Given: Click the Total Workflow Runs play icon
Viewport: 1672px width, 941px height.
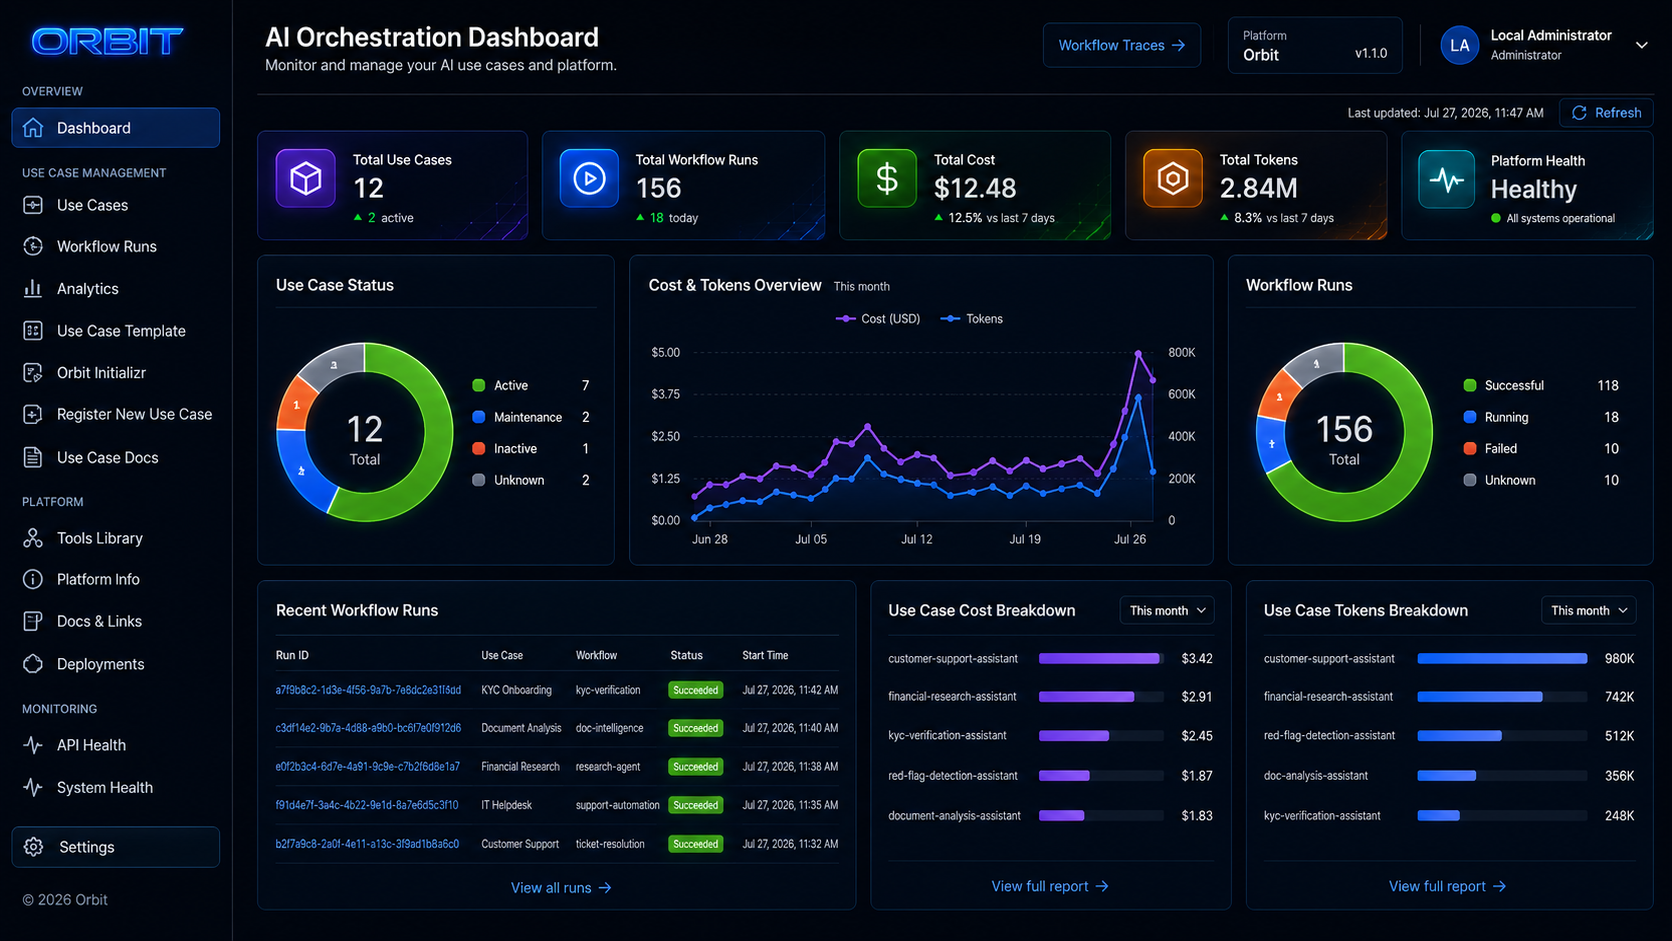Looking at the screenshot, I should (x=589, y=178).
